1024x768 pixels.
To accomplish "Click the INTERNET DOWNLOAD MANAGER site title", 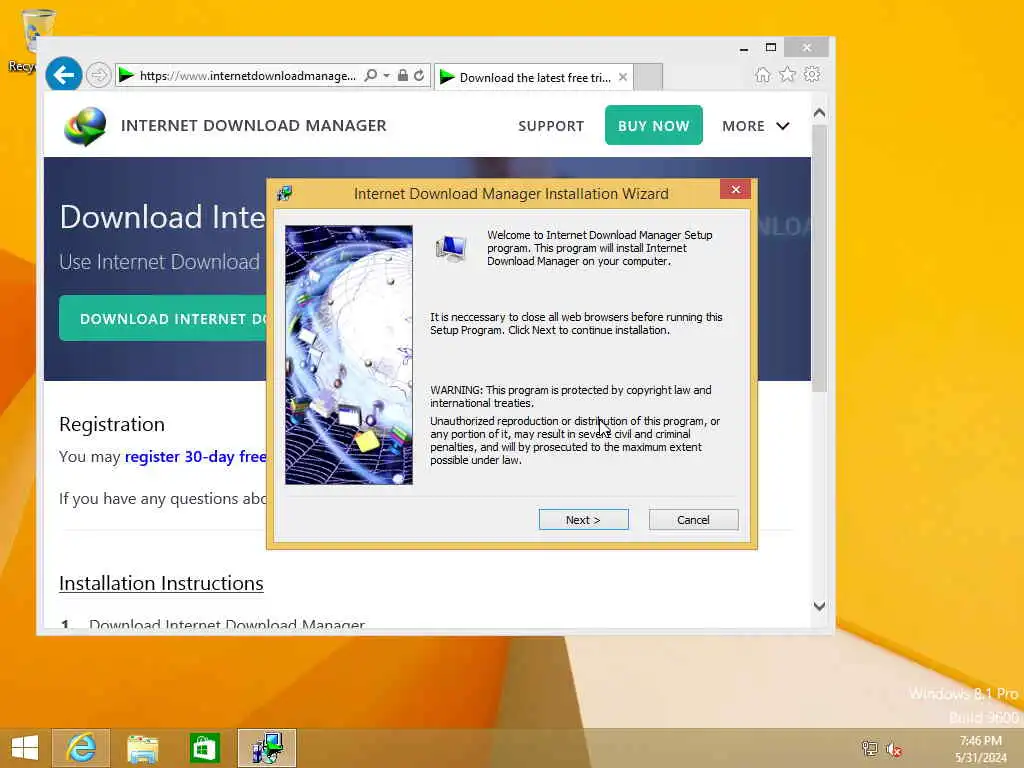I will [253, 125].
